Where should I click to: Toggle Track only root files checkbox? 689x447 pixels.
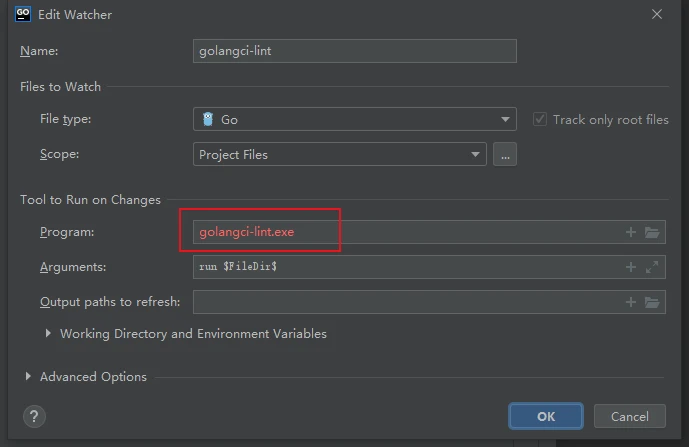tap(540, 119)
